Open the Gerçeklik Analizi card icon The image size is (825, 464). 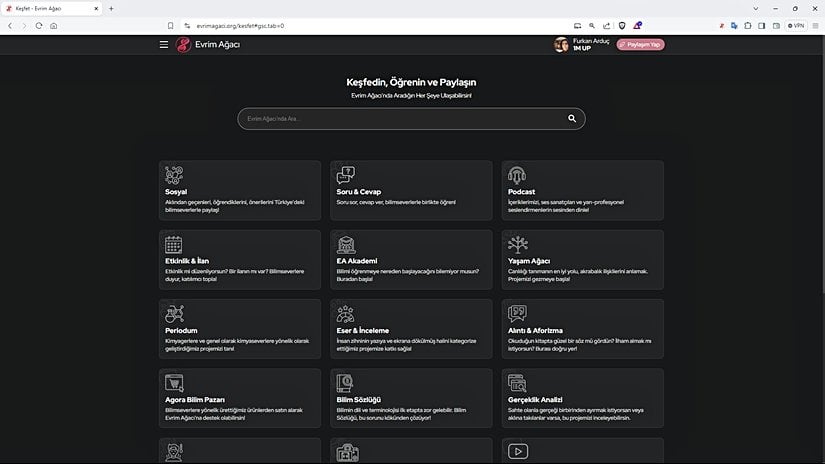[x=517, y=383]
